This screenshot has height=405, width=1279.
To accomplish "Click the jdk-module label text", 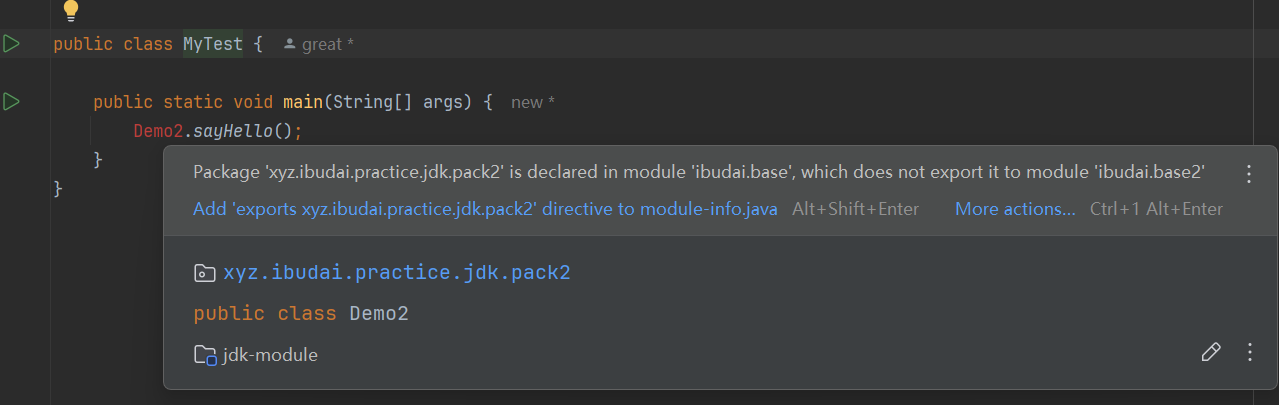I will pos(272,354).
